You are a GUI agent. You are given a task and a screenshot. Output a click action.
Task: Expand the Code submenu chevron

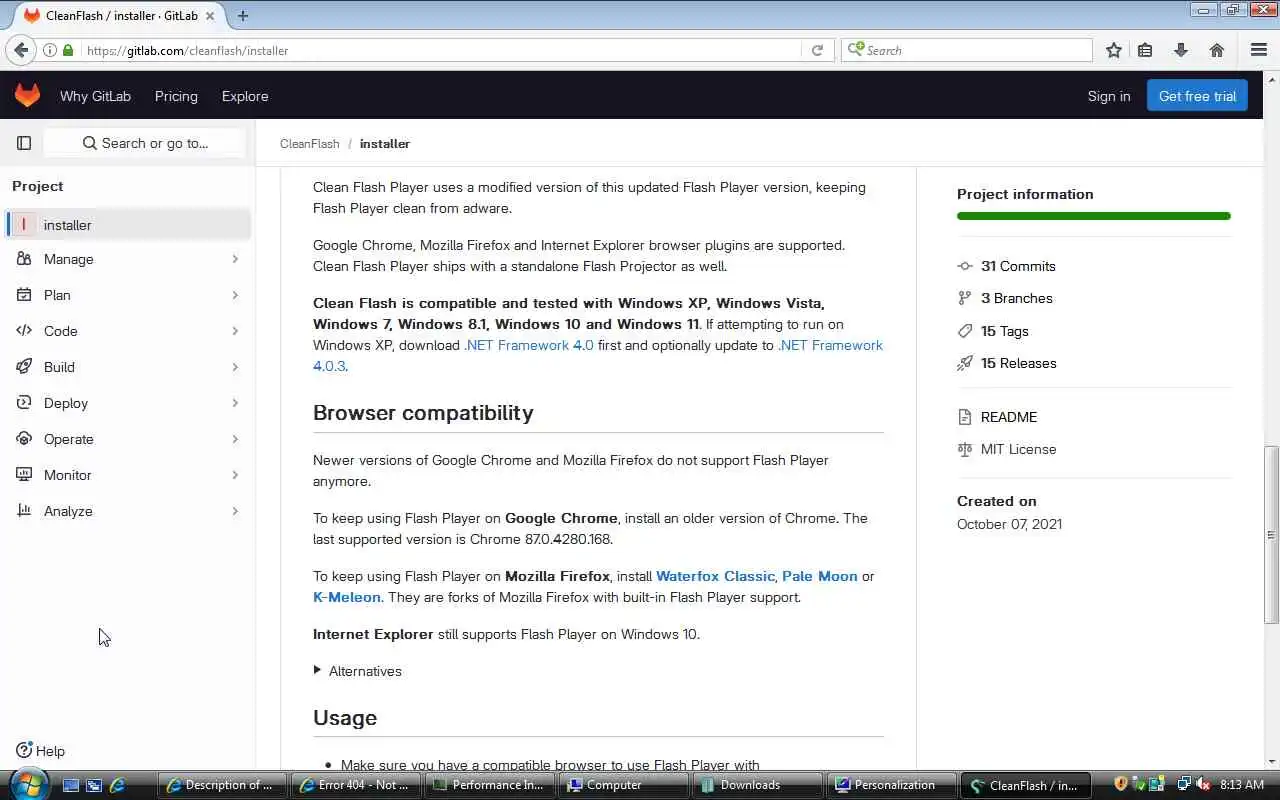click(x=235, y=331)
